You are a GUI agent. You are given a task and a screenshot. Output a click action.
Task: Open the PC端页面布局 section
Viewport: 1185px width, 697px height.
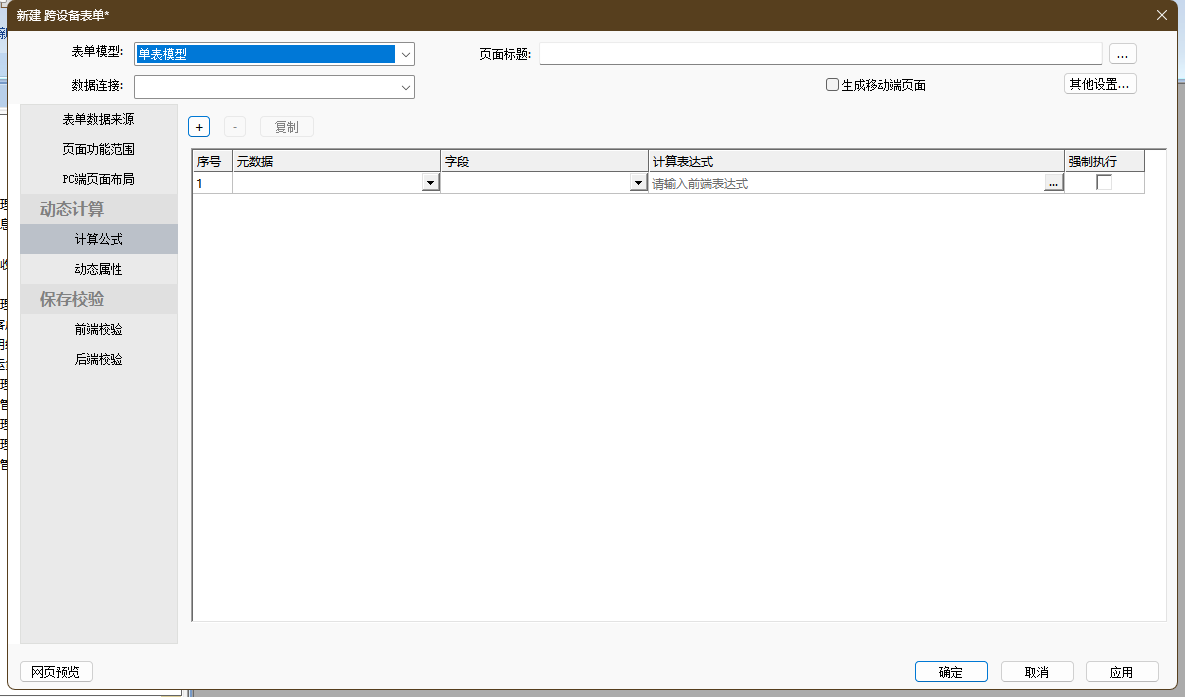pyautogui.click(x=98, y=179)
